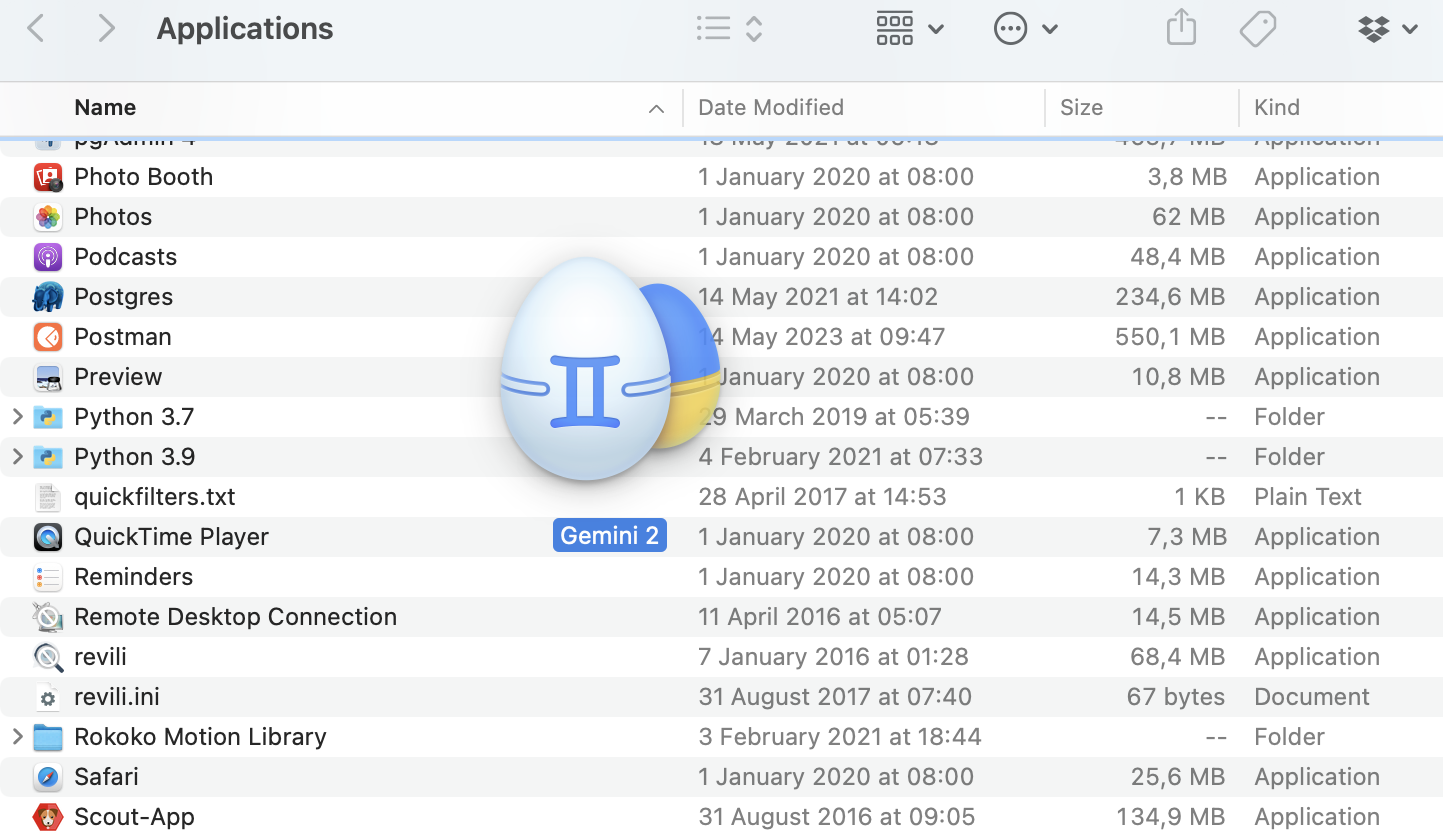Image resolution: width=1443 pixels, height=834 pixels.
Task: Select the Postman file name
Action: (122, 337)
